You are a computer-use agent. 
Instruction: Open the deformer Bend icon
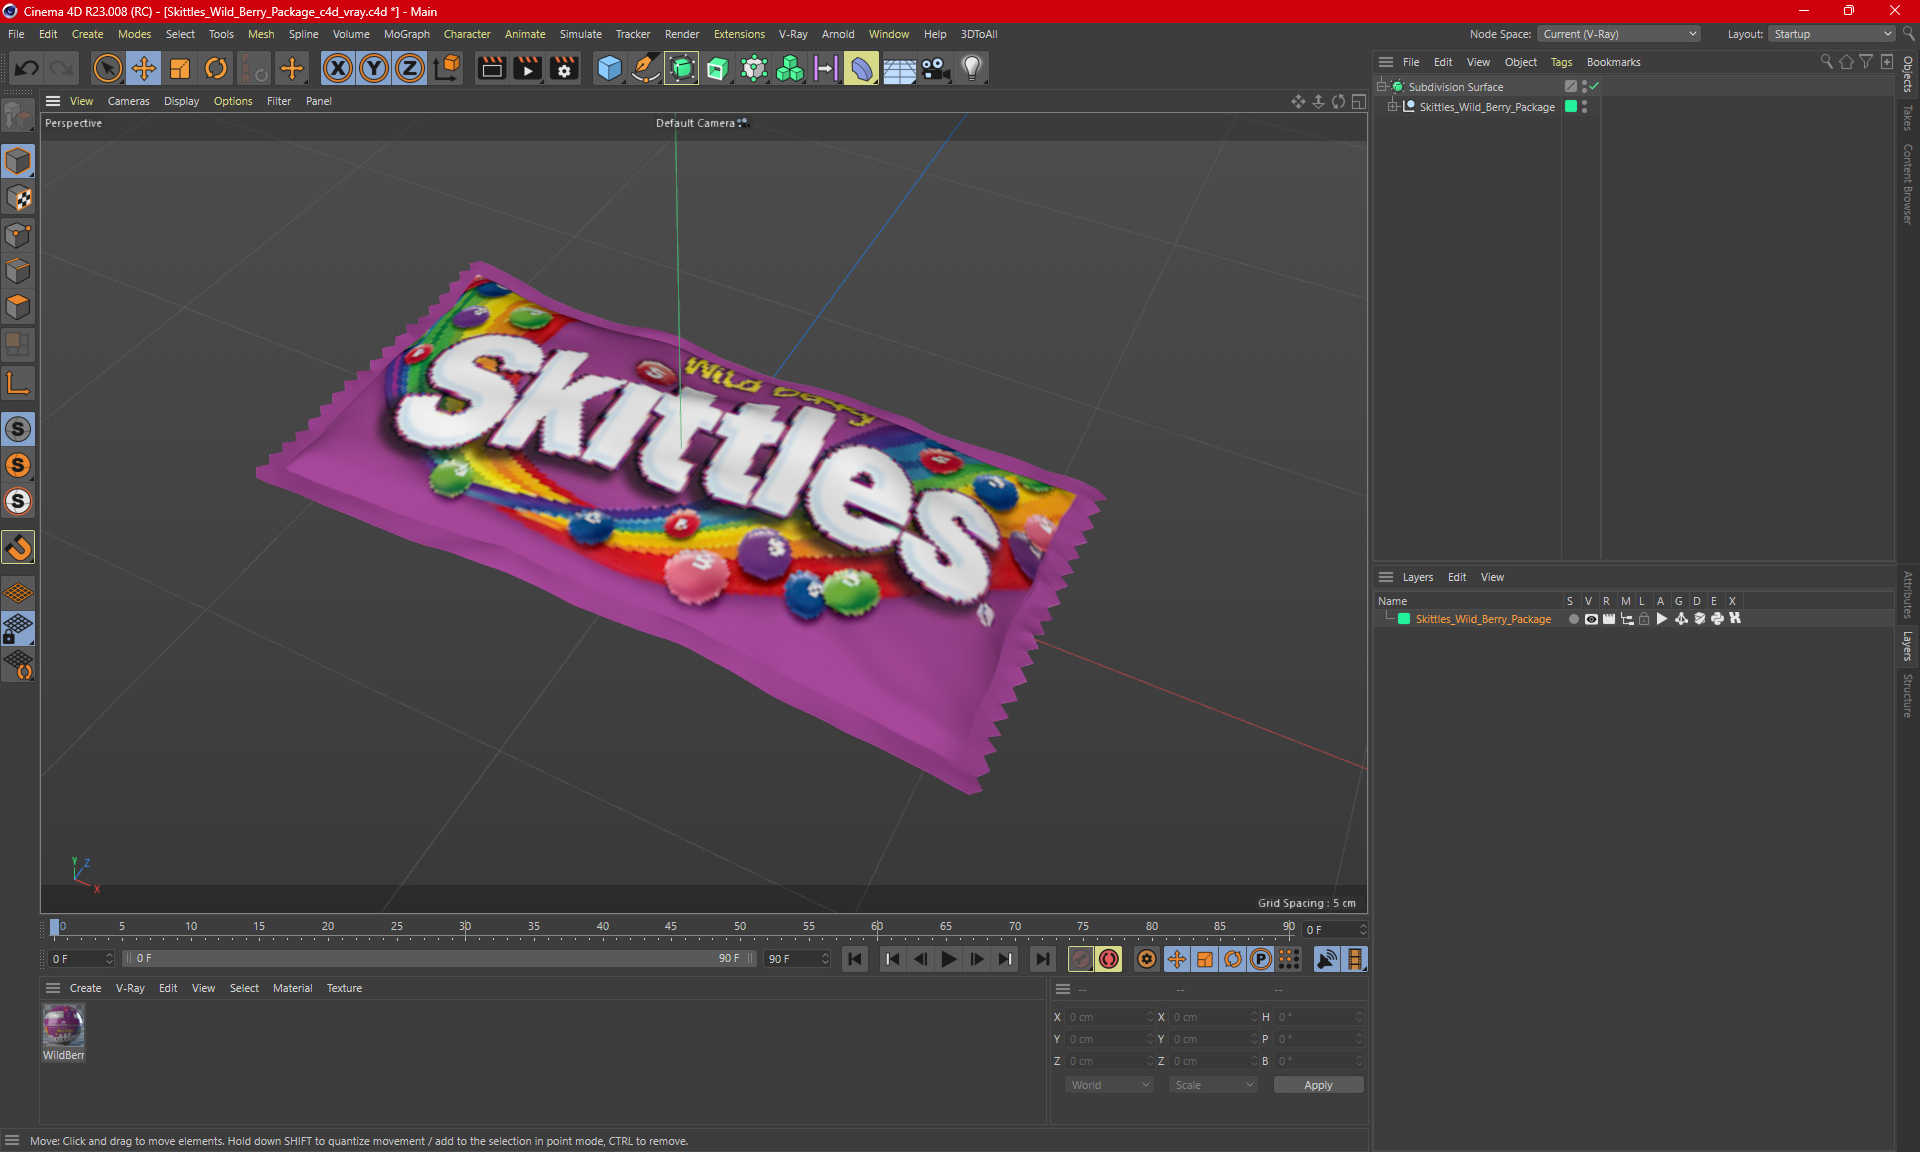point(861,68)
